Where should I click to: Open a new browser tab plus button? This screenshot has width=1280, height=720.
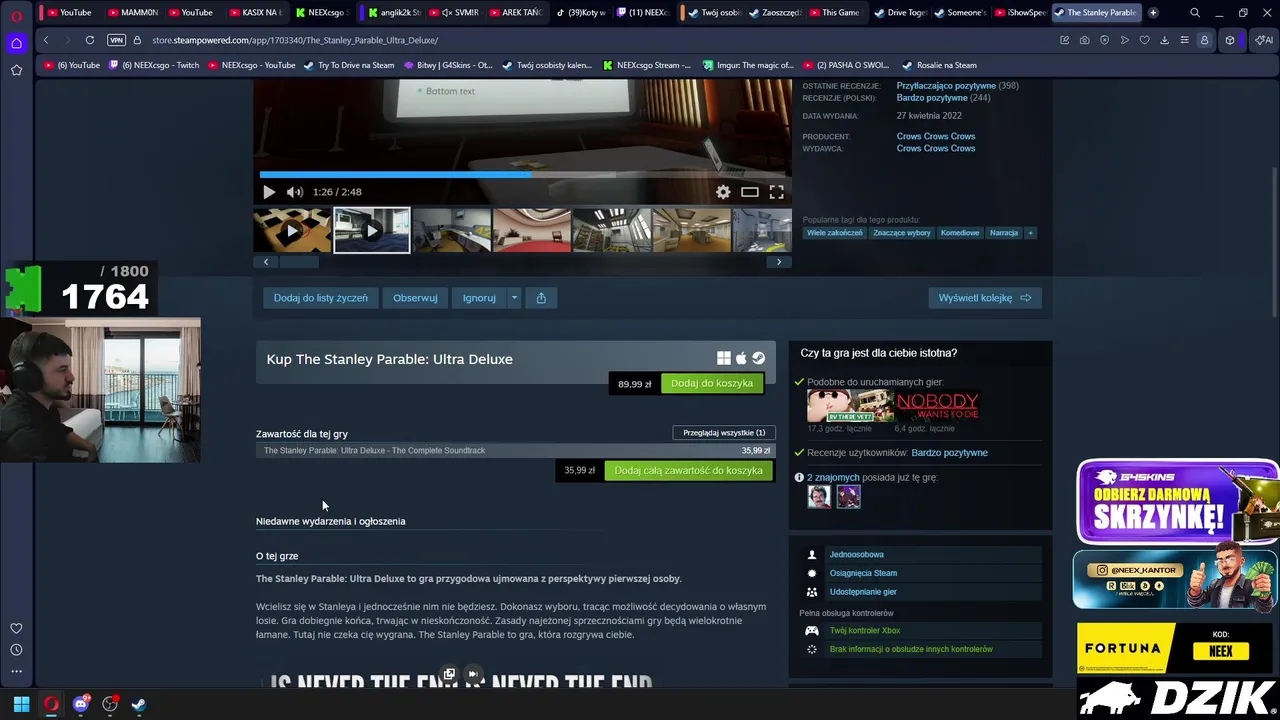pyautogui.click(x=1153, y=12)
